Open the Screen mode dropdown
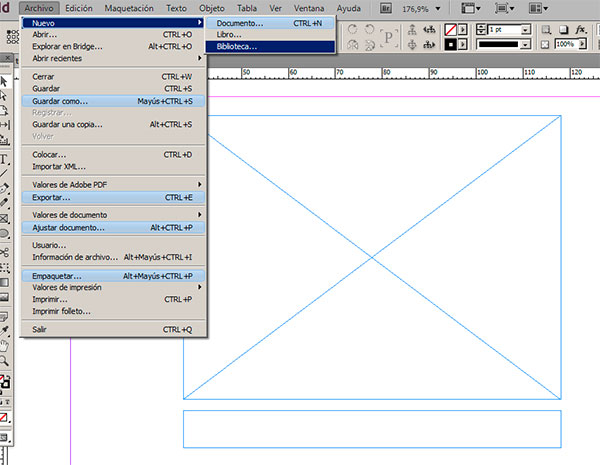600x465 pixels. click(x=504, y=8)
